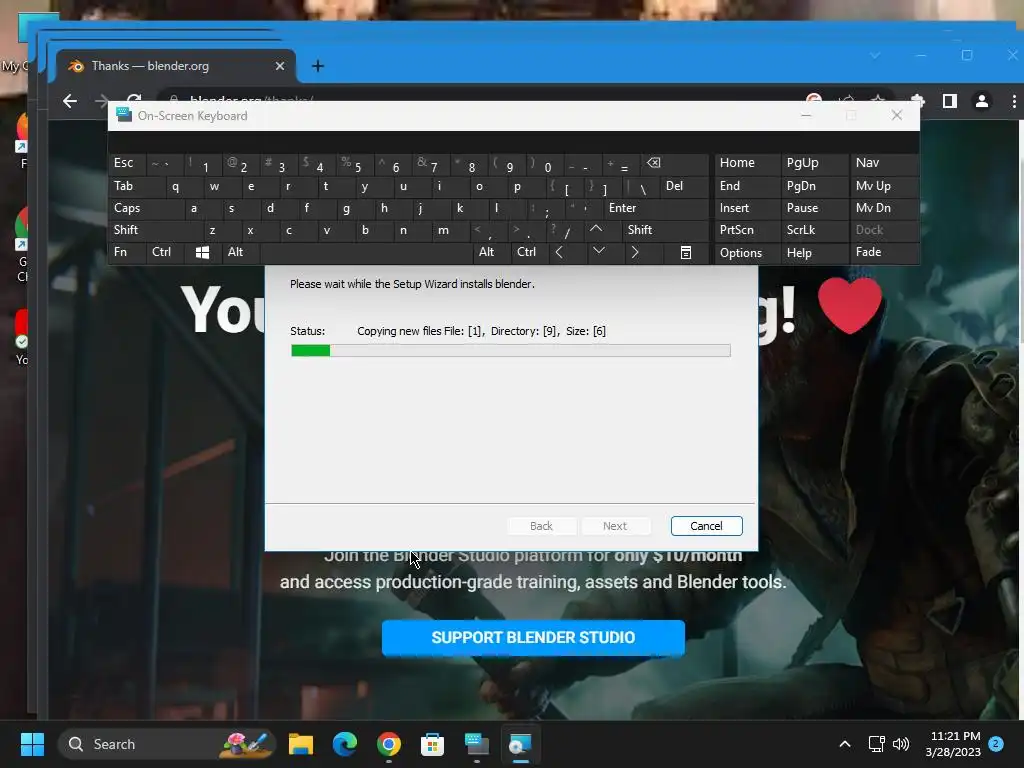This screenshot has width=1024, height=768.
Task: Click the Mv Up key
Action: coord(884,186)
